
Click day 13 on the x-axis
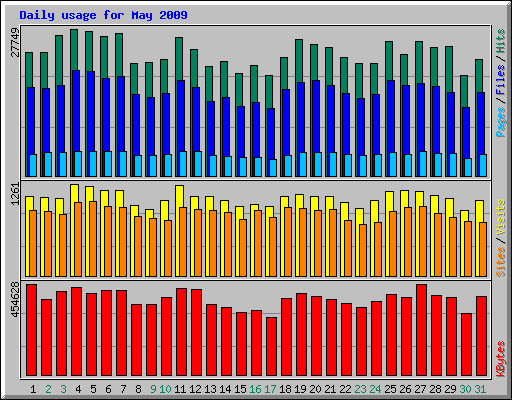tap(210, 389)
